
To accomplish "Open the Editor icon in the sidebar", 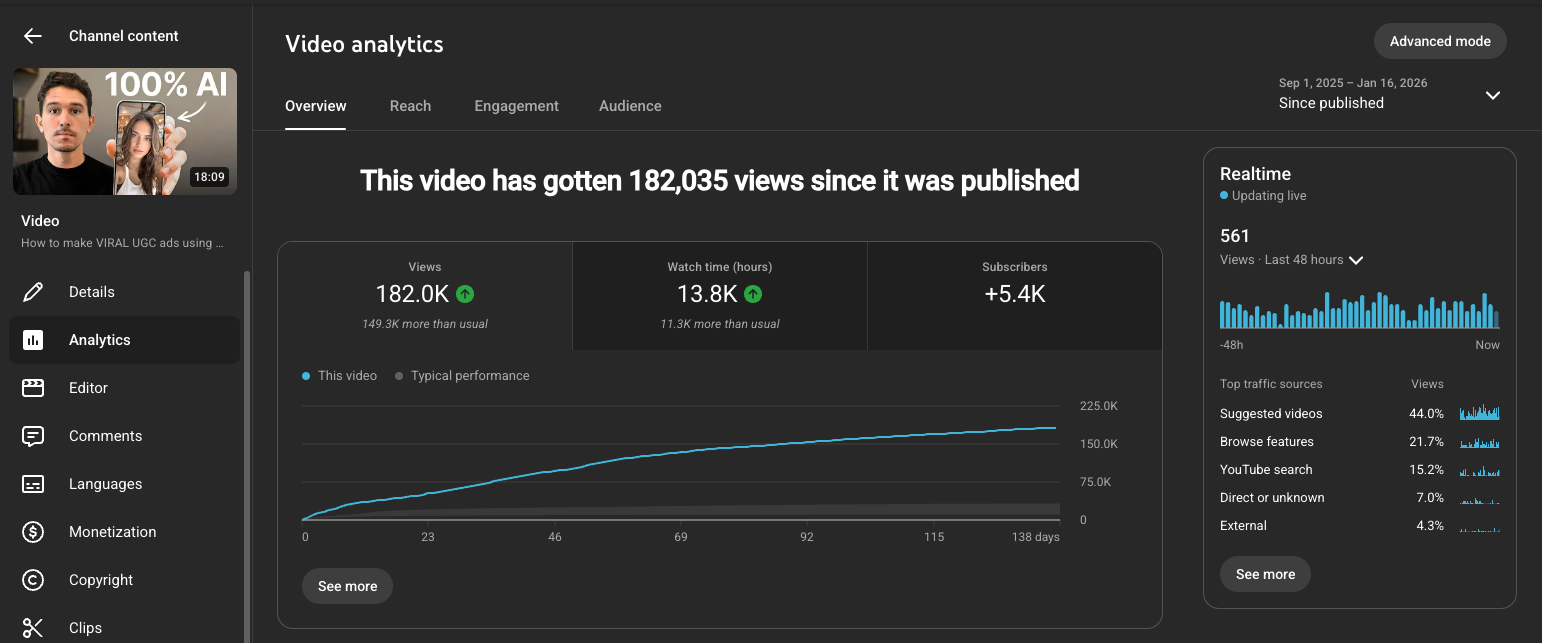I will [33, 387].
